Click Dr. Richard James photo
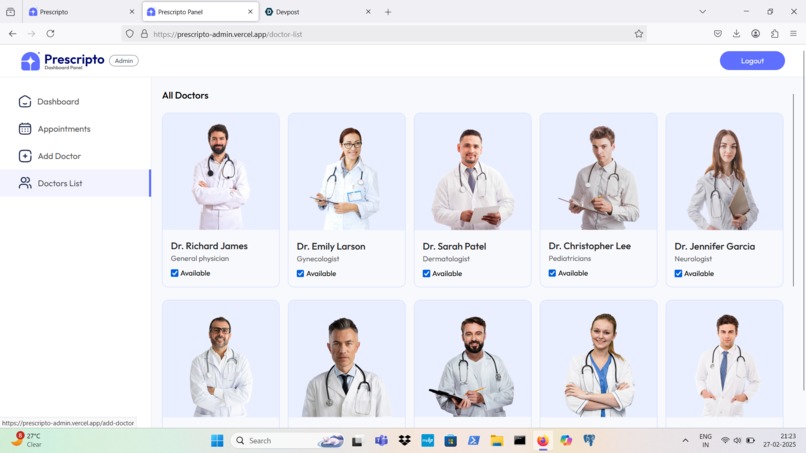806x453 pixels. [x=221, y=172]
